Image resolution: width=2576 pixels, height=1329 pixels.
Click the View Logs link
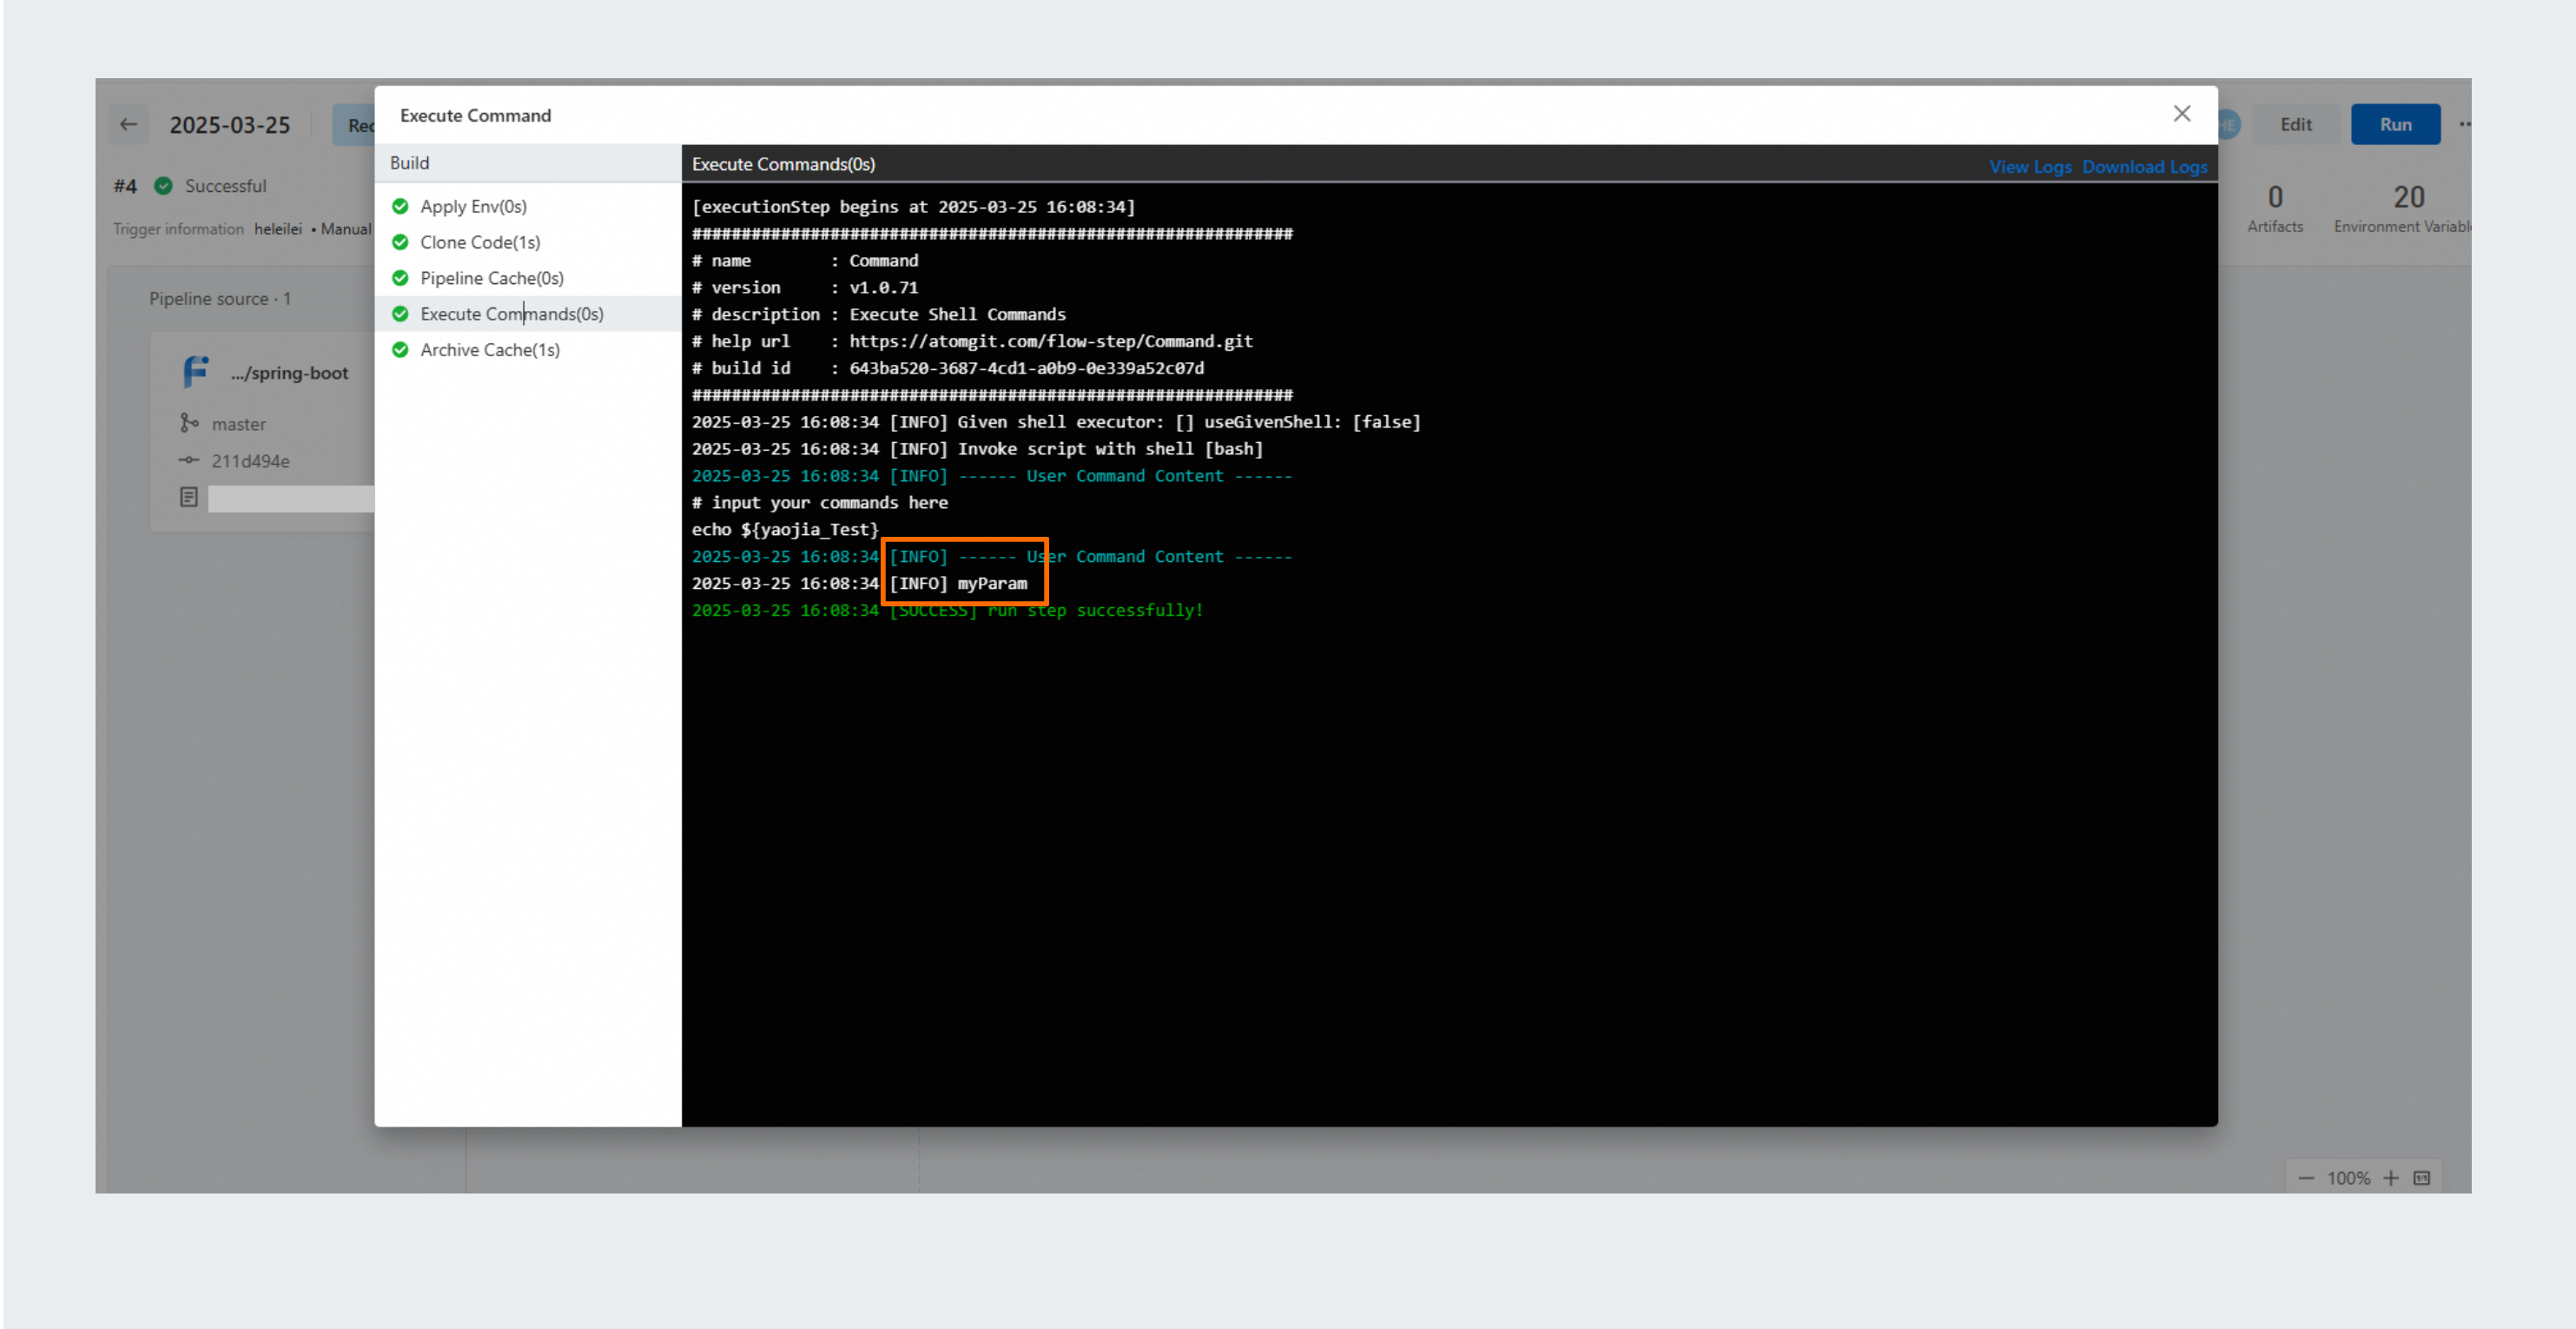[x=2029, y=167]
